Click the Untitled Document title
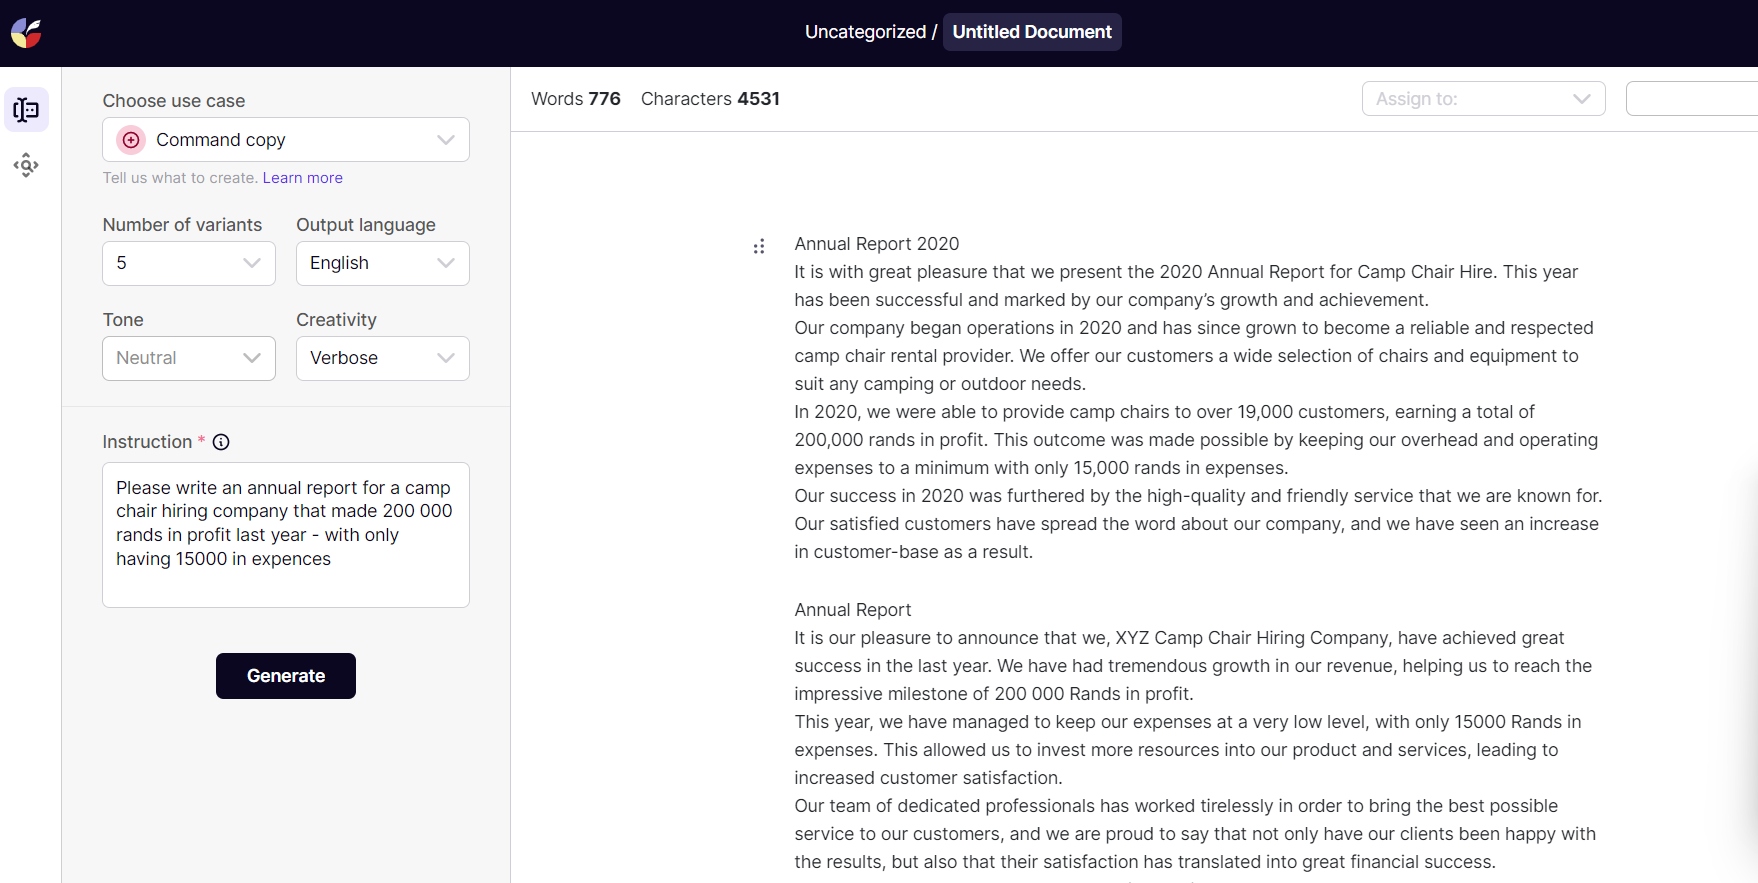This screenshot has width=1758, height=883. click(x=1031, y=32)
